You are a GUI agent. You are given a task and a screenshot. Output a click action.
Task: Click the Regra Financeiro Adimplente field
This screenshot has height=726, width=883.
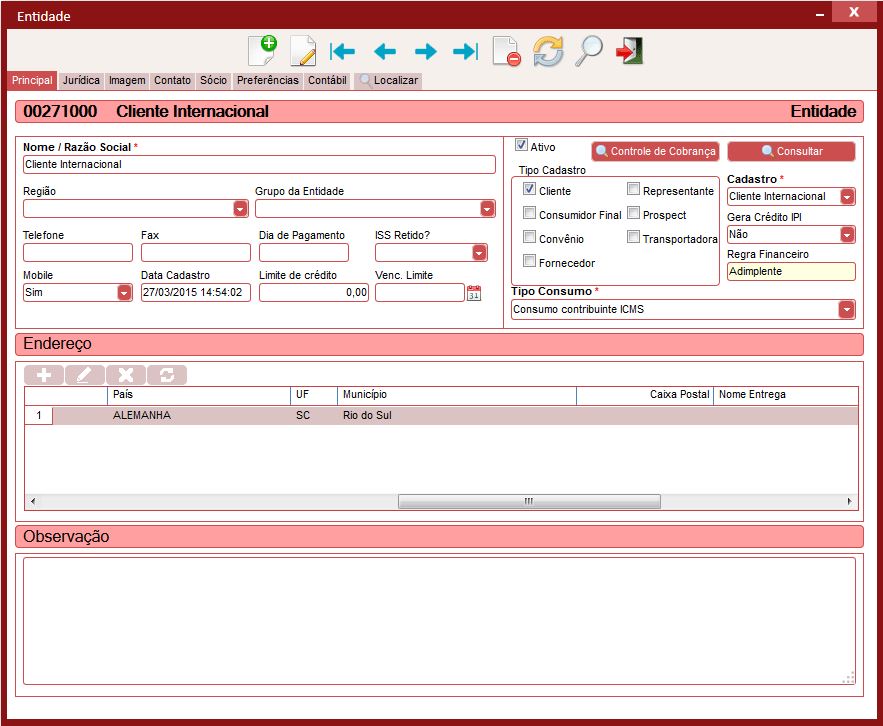coord(791,271)
